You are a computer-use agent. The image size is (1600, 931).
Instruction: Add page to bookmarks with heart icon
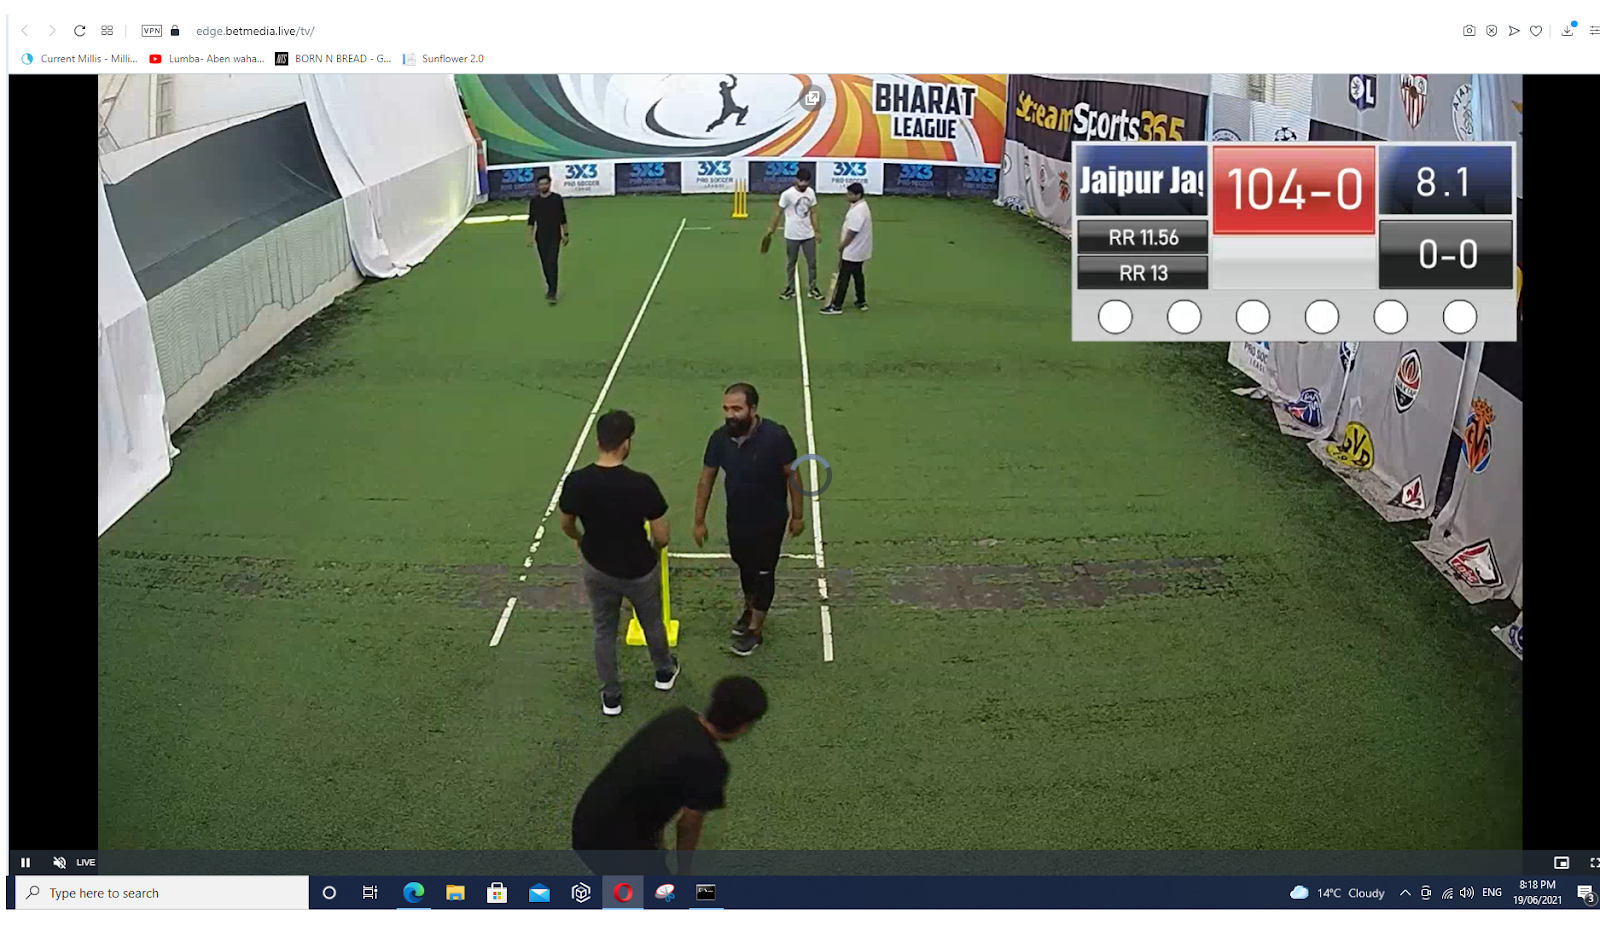(1536, 31)
